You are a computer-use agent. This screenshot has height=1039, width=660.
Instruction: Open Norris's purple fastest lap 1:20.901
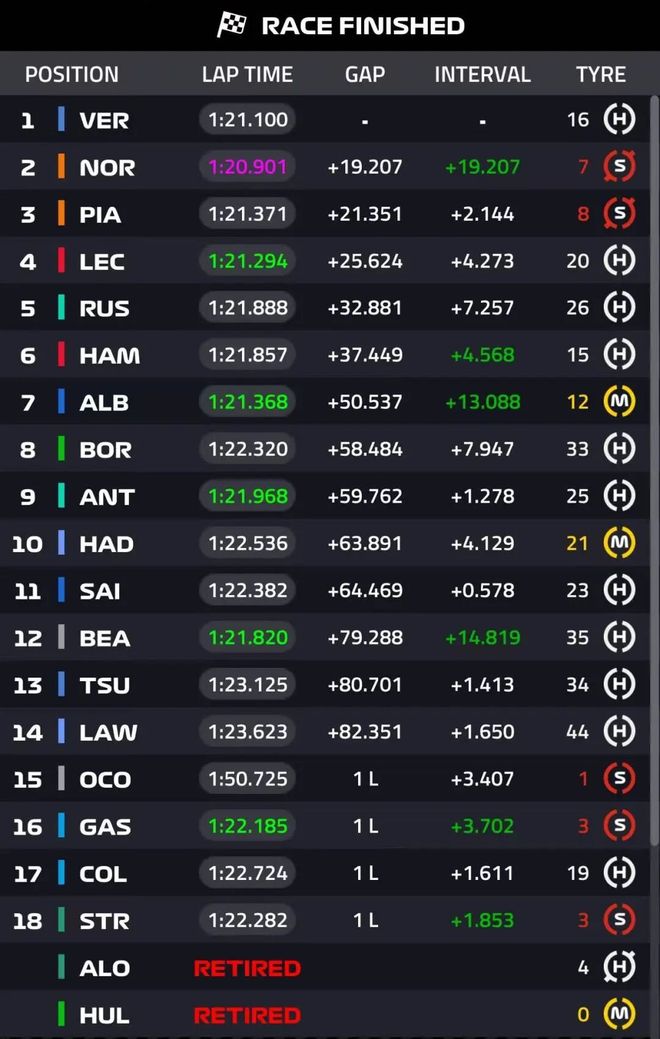248,167
